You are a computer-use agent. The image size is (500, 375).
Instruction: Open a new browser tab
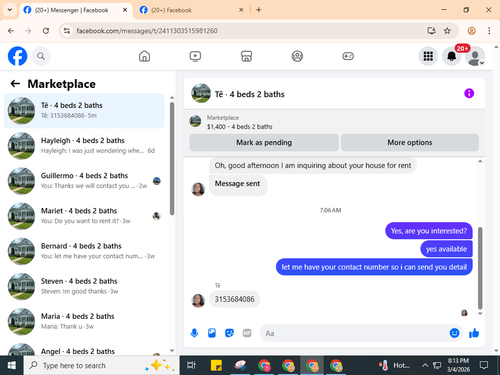[x=259, y=10]
